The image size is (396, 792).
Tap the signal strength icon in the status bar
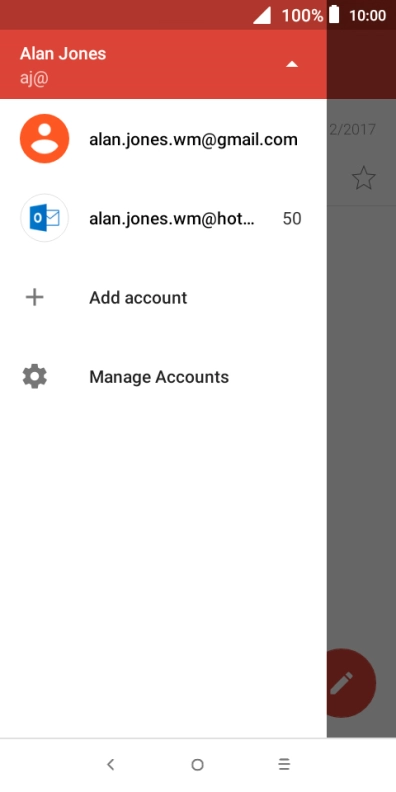(x=262, y=15)
